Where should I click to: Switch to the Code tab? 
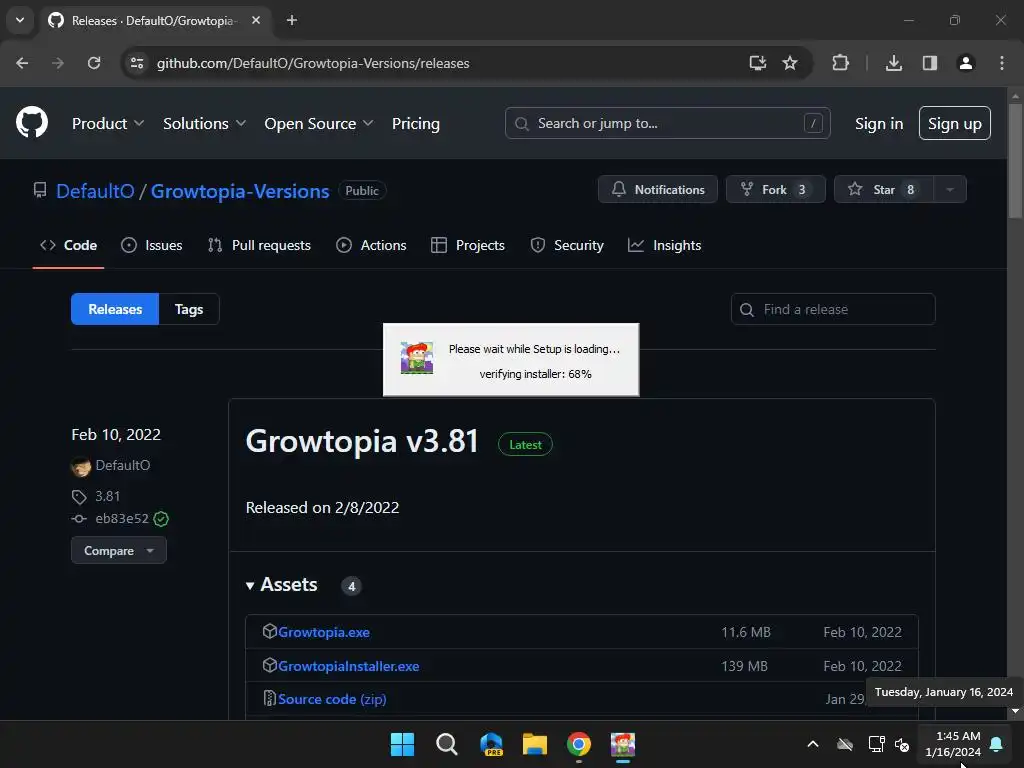pos(69,246)
